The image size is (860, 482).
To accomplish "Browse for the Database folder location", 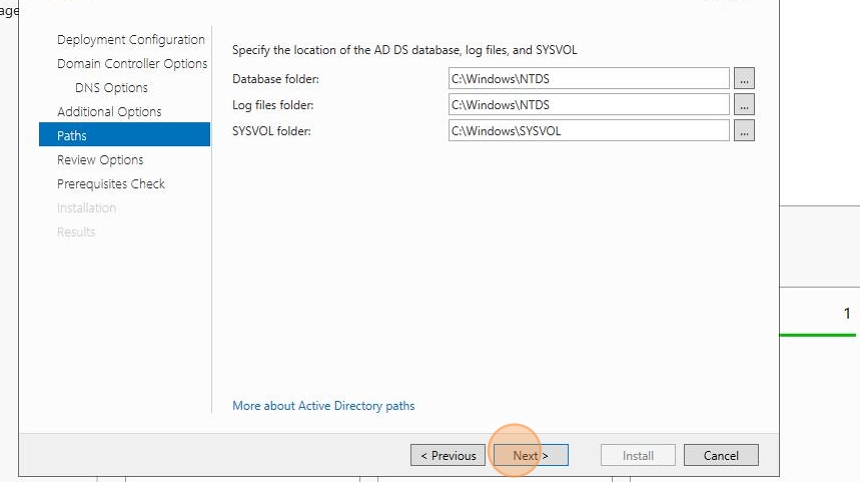I will pyautogui.click(x=744, y=78).
